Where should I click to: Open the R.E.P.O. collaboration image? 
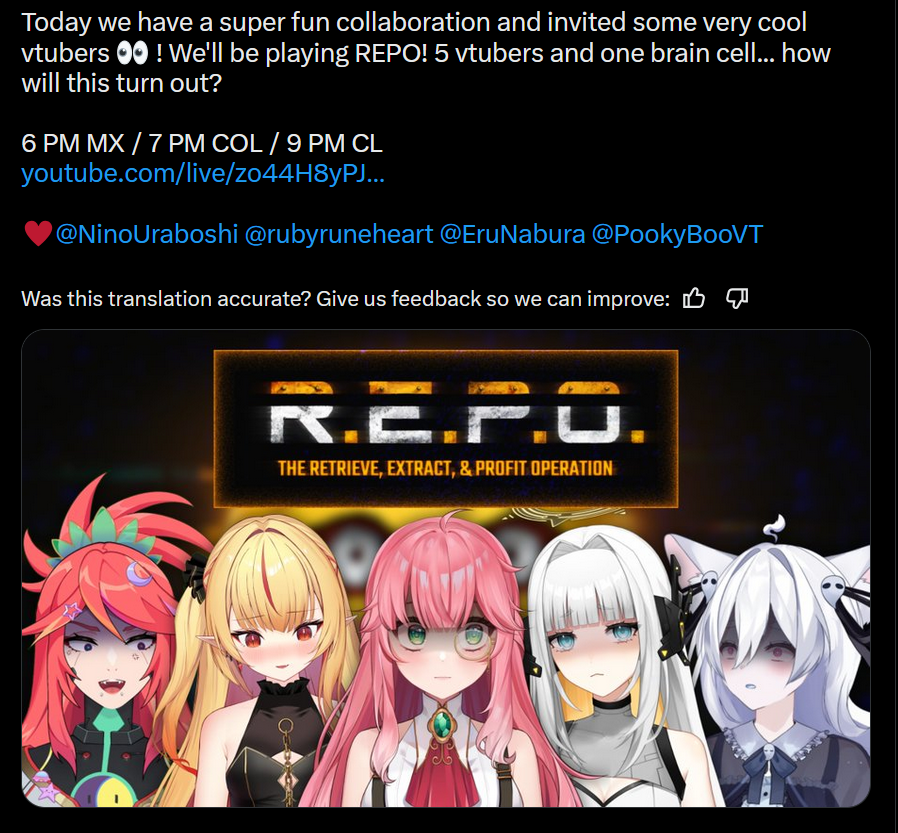pyautogui.click(x=446, y=568)
